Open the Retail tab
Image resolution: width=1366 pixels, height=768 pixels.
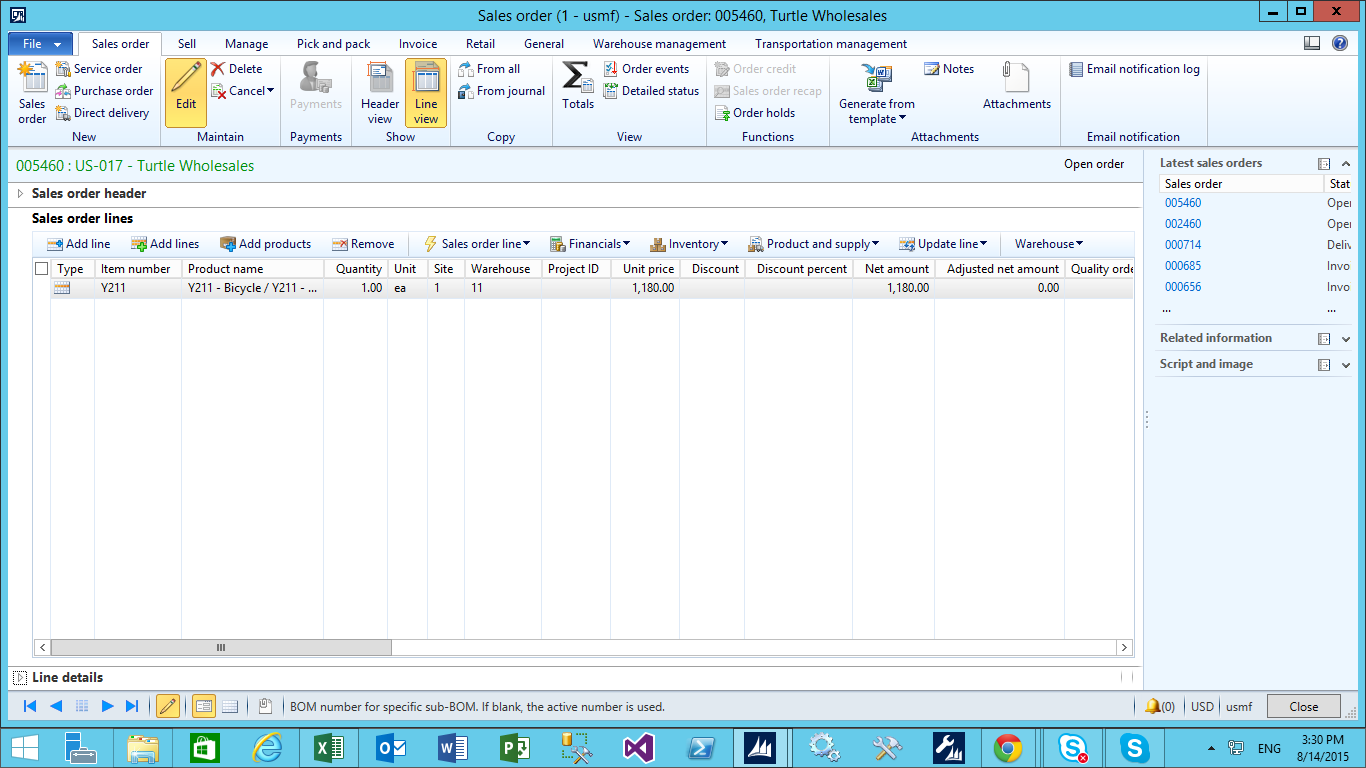480,44
